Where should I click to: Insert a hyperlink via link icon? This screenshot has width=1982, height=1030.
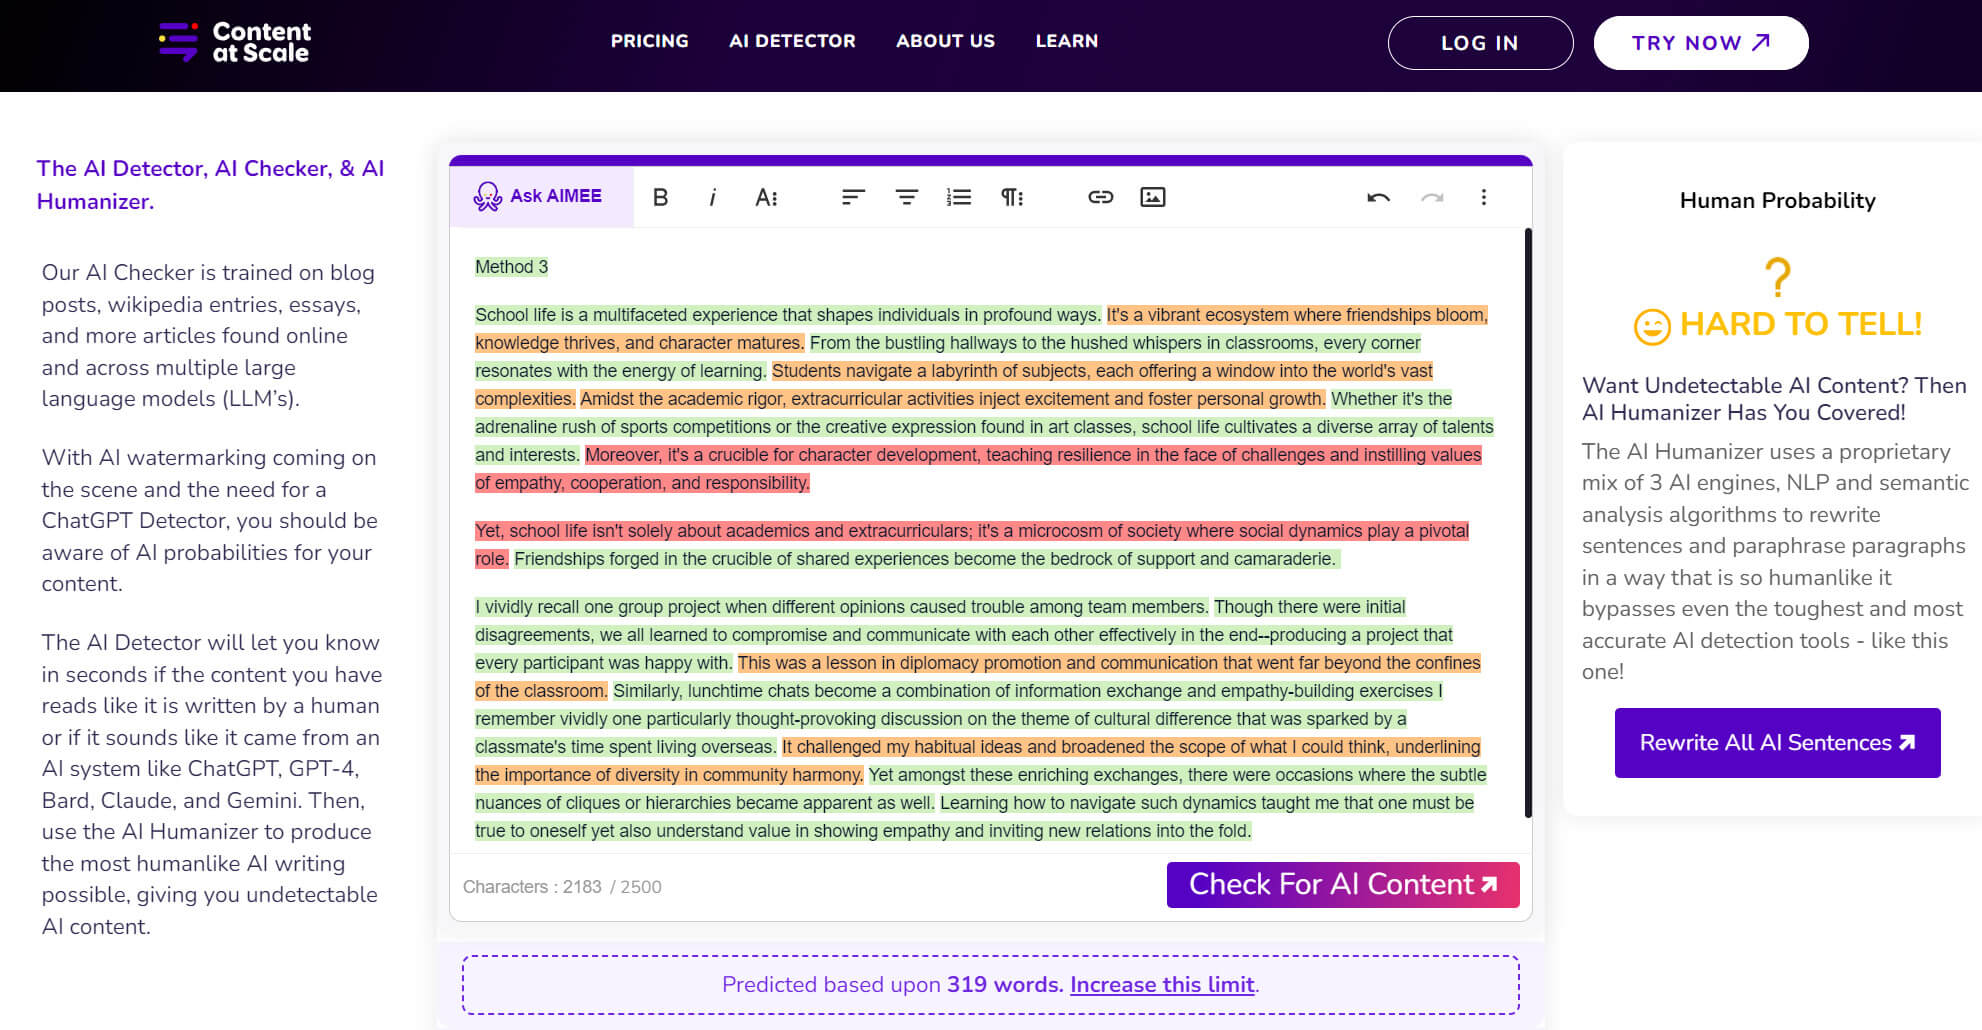point(1100,197)
